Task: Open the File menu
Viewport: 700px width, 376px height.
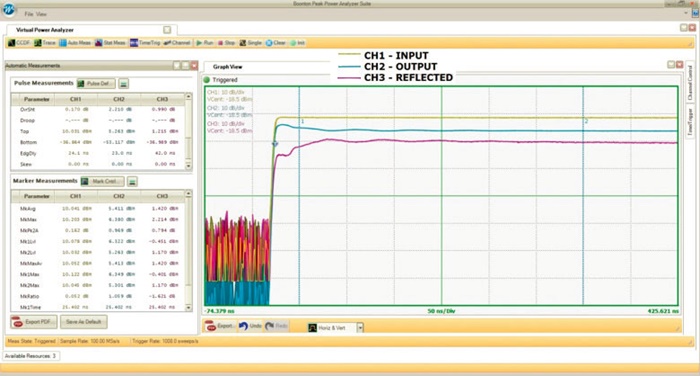Action: 29,14
